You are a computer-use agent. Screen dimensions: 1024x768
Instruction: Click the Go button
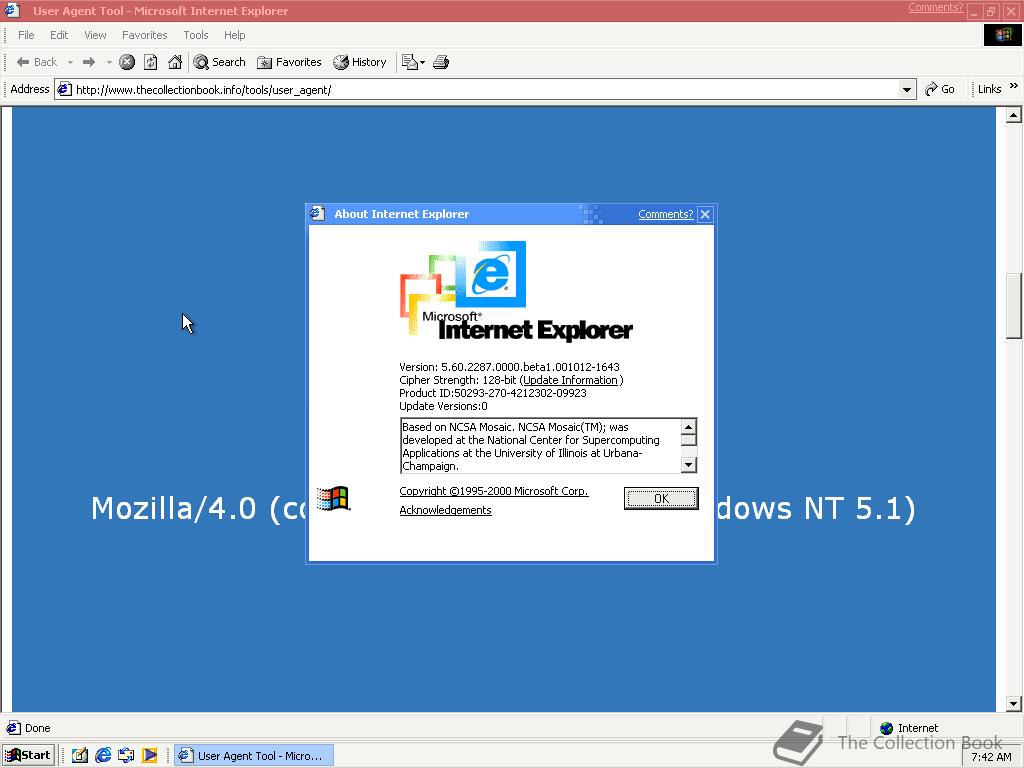pyautogui.click(x=940, y=89)
